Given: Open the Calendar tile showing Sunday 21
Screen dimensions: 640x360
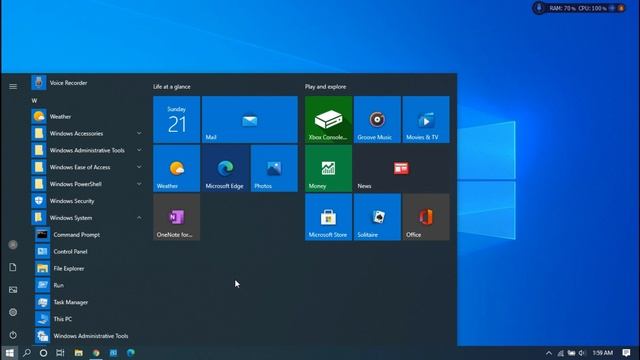Looking at the screenshot, I should (x=177, y=120).
